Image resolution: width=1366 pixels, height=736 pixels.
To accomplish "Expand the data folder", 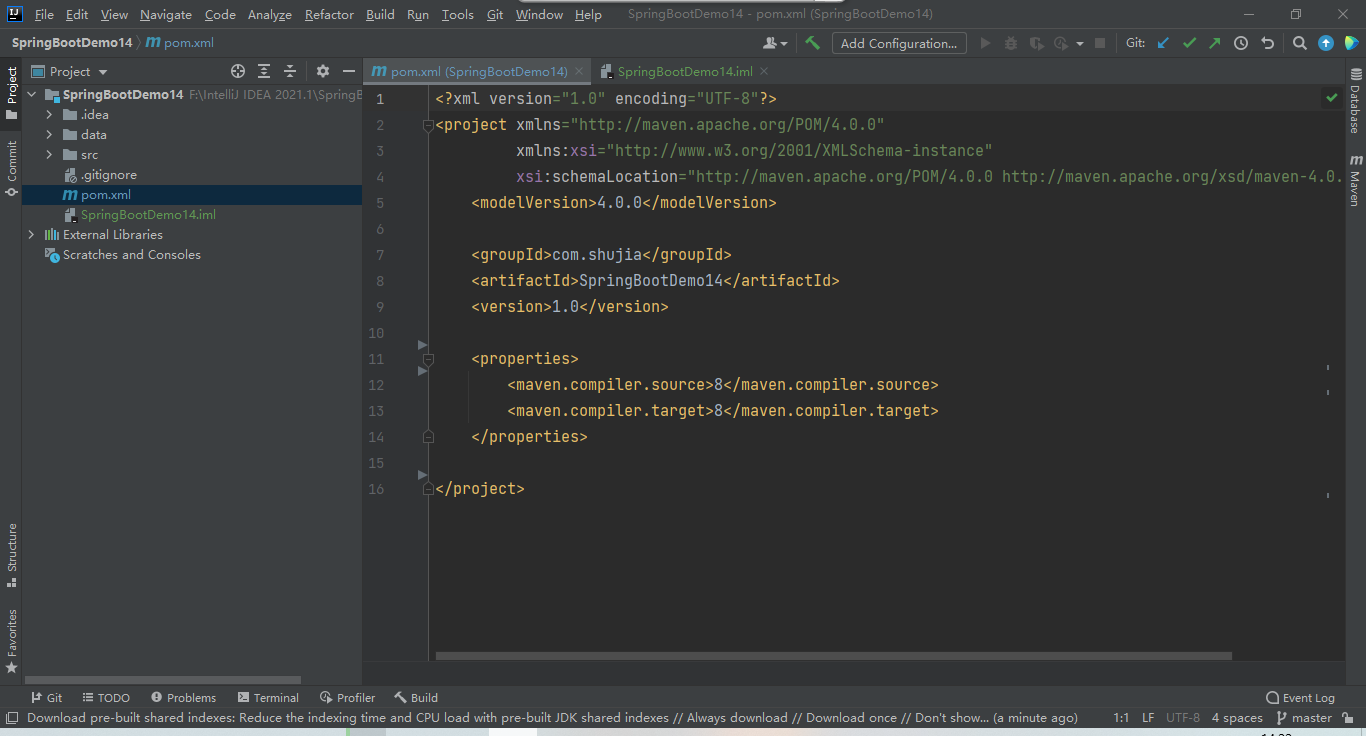I will 49,135.
